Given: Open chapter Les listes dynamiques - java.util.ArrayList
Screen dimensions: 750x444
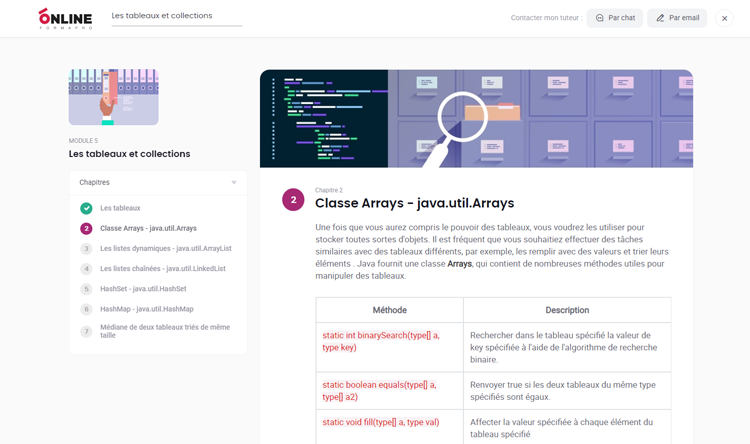Looking at the screenshot, I should [x=165, y=248].
